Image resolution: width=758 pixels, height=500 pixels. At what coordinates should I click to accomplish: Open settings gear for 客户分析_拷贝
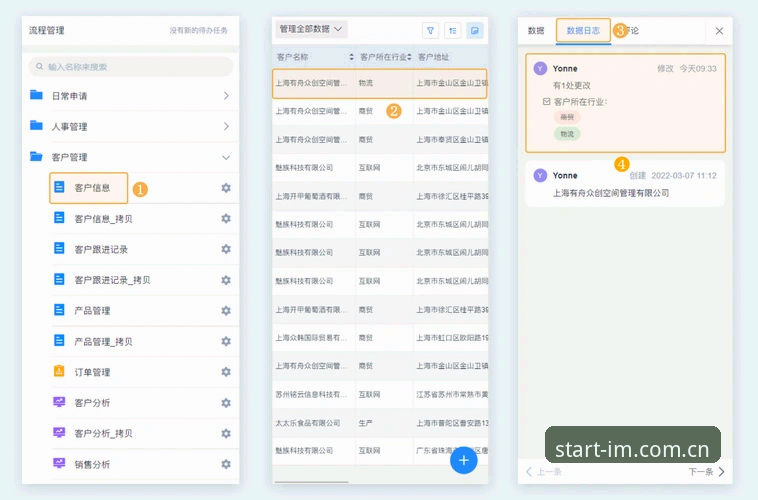coord(226,433)
